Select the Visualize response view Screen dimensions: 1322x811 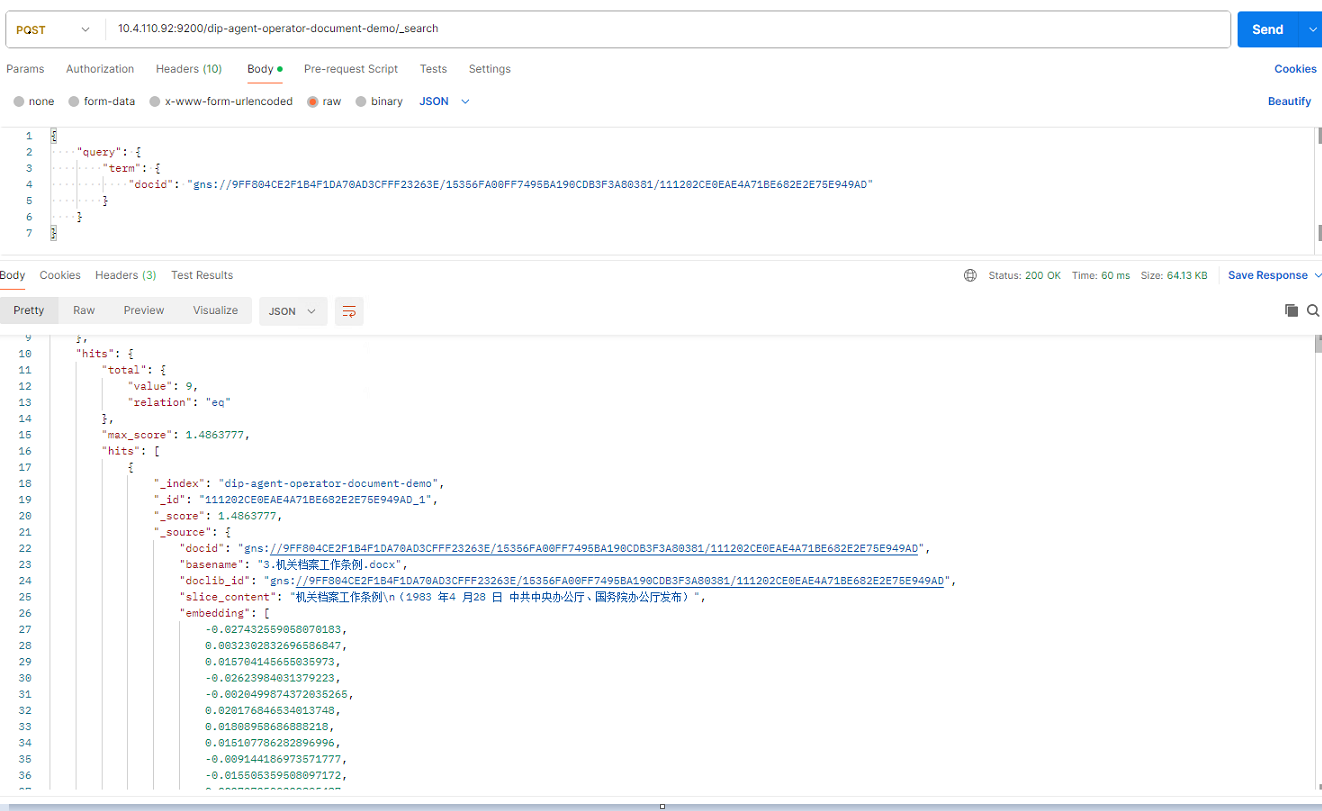[x=215, y=311]
